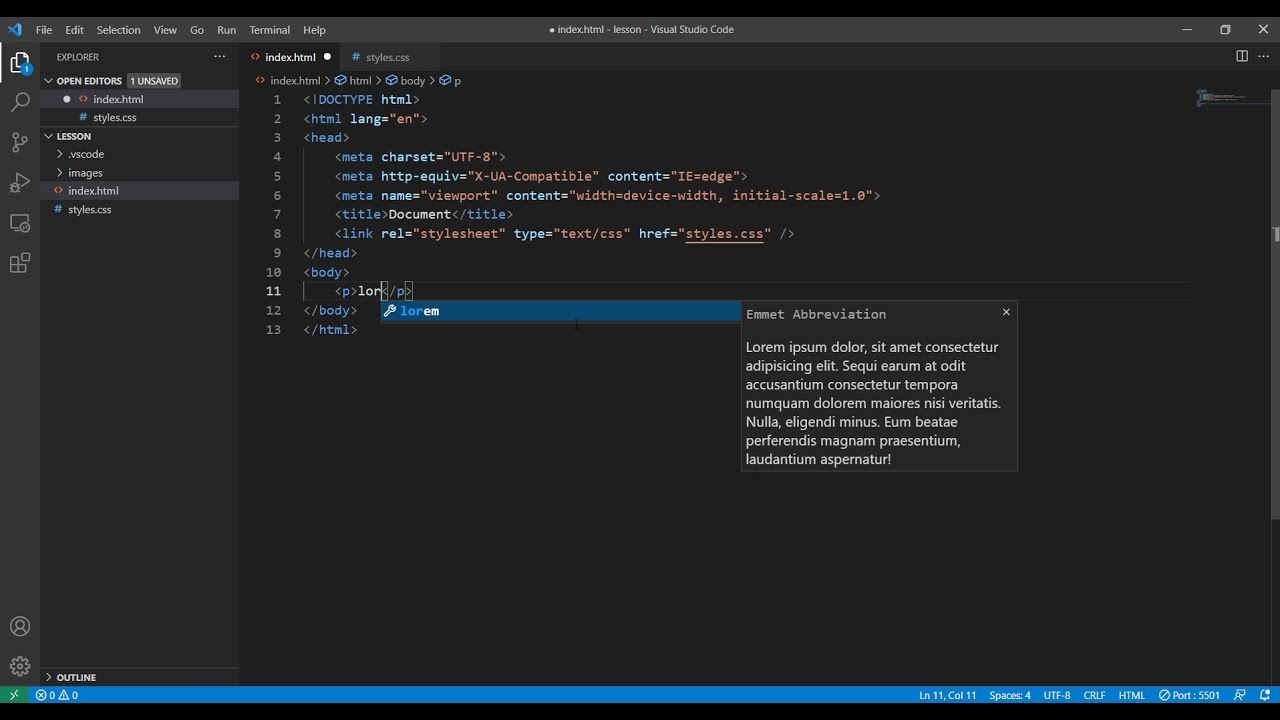1280x720 pixels.
Task: Accept the lorem Emmet suggestion
Action: click(561, 311)
